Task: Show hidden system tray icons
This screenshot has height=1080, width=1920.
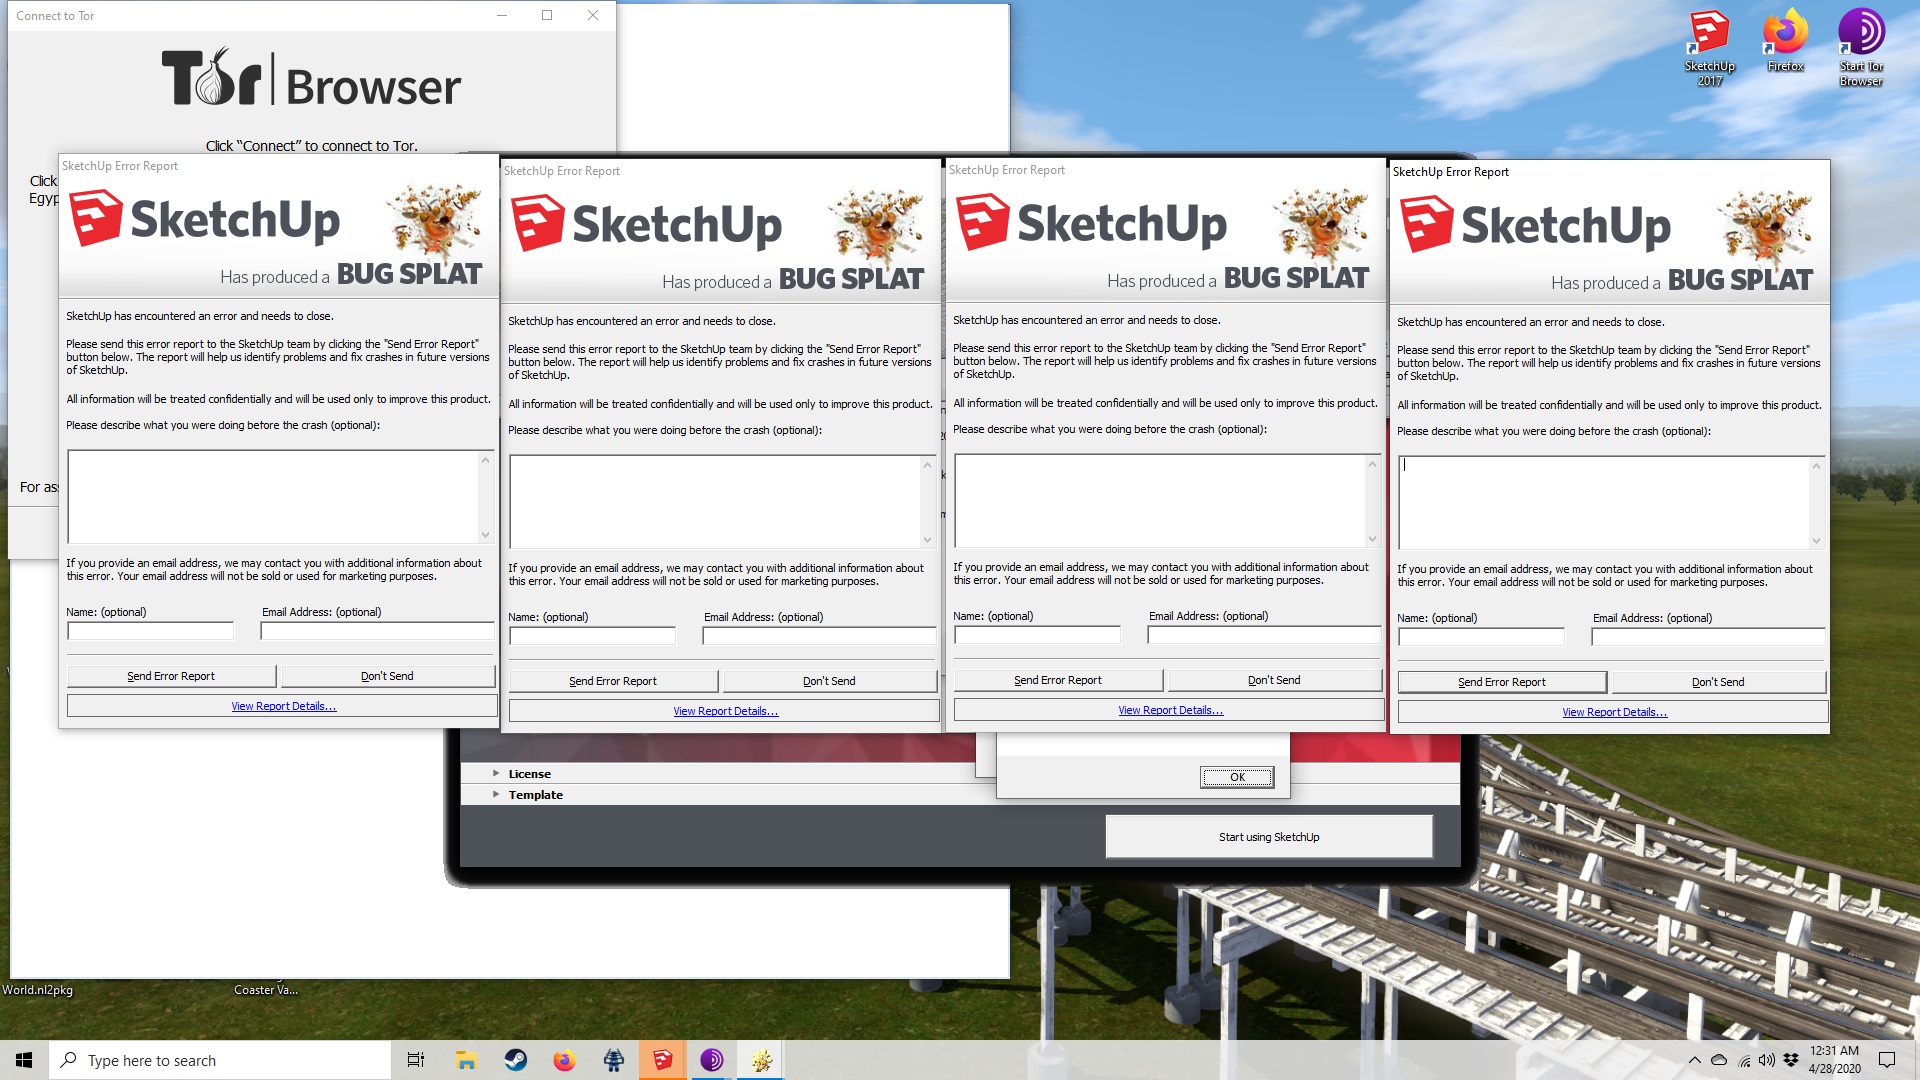Action: [1694, 1060]
